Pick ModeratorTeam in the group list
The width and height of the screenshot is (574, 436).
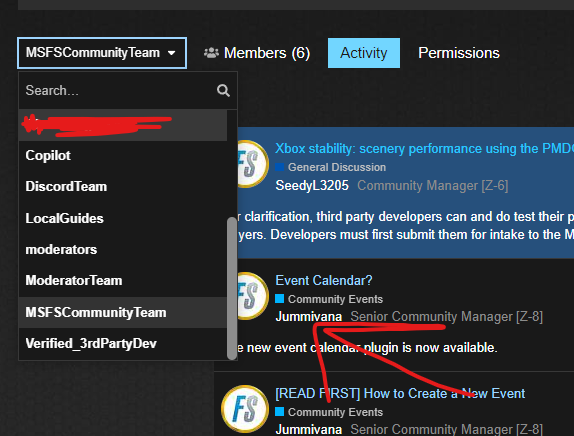pos(123,281)
